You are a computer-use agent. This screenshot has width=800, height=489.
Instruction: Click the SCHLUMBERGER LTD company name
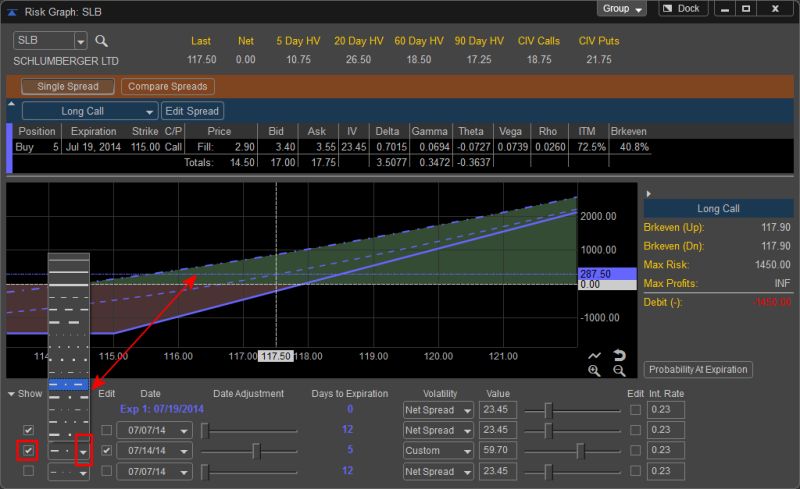click(x=66, y=61)
